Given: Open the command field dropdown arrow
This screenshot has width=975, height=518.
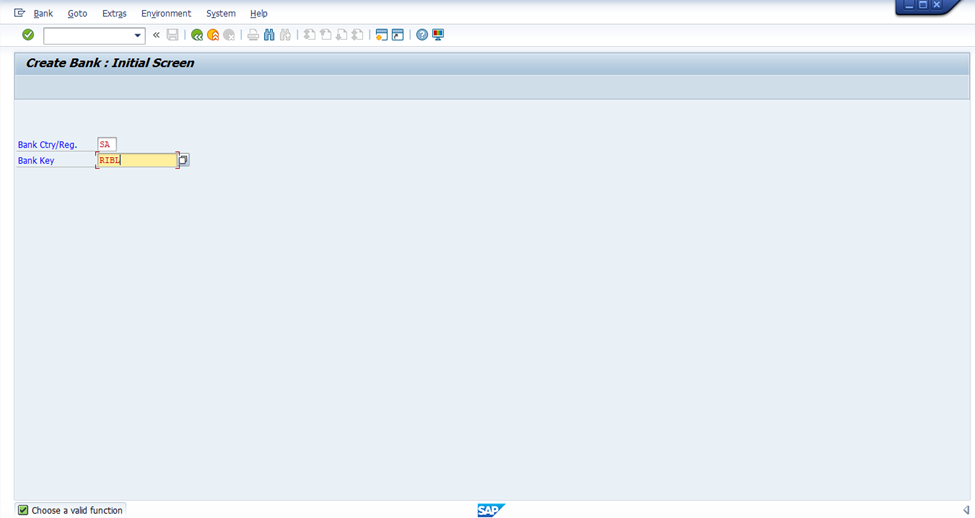Looking at the screenshot, I should 137,35.
